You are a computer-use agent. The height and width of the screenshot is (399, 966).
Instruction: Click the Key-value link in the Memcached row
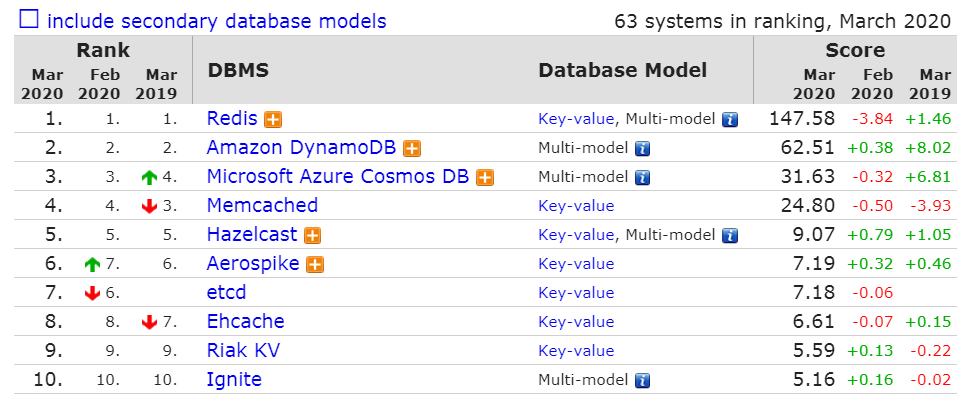576,206
